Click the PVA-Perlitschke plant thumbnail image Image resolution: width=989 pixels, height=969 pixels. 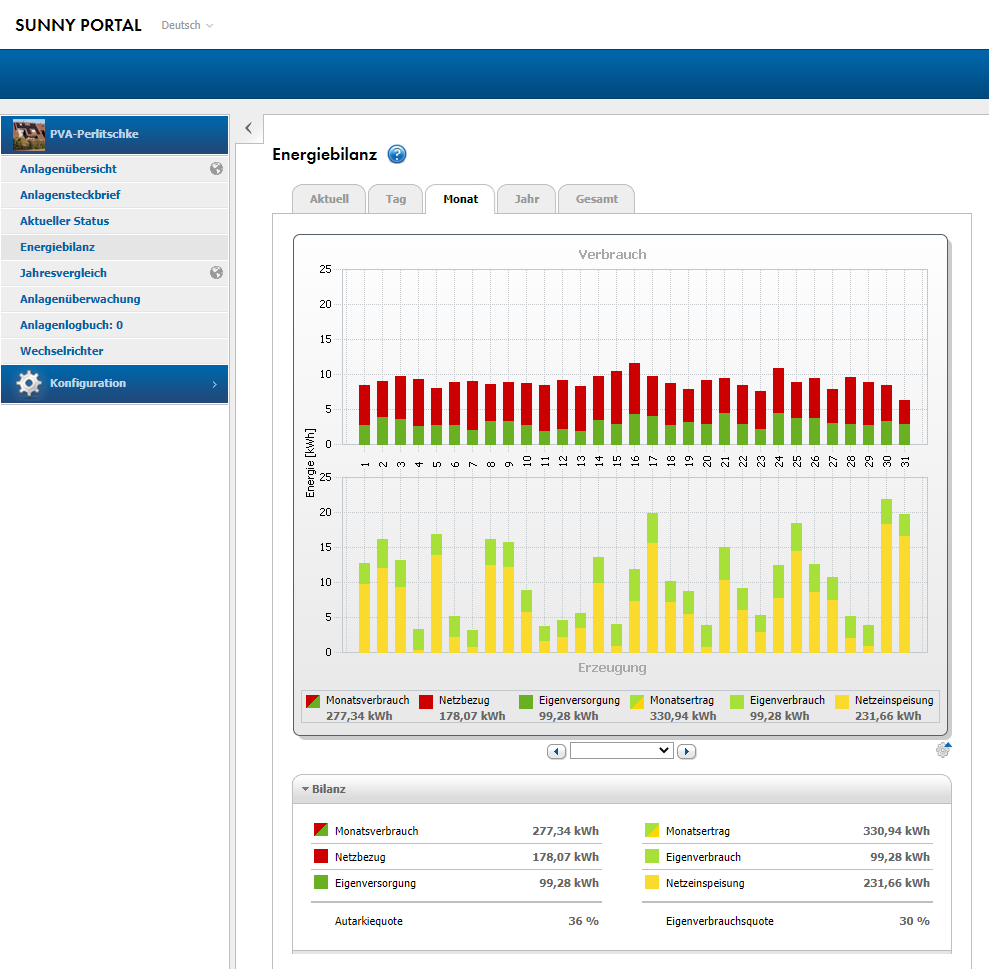(29, 134)
